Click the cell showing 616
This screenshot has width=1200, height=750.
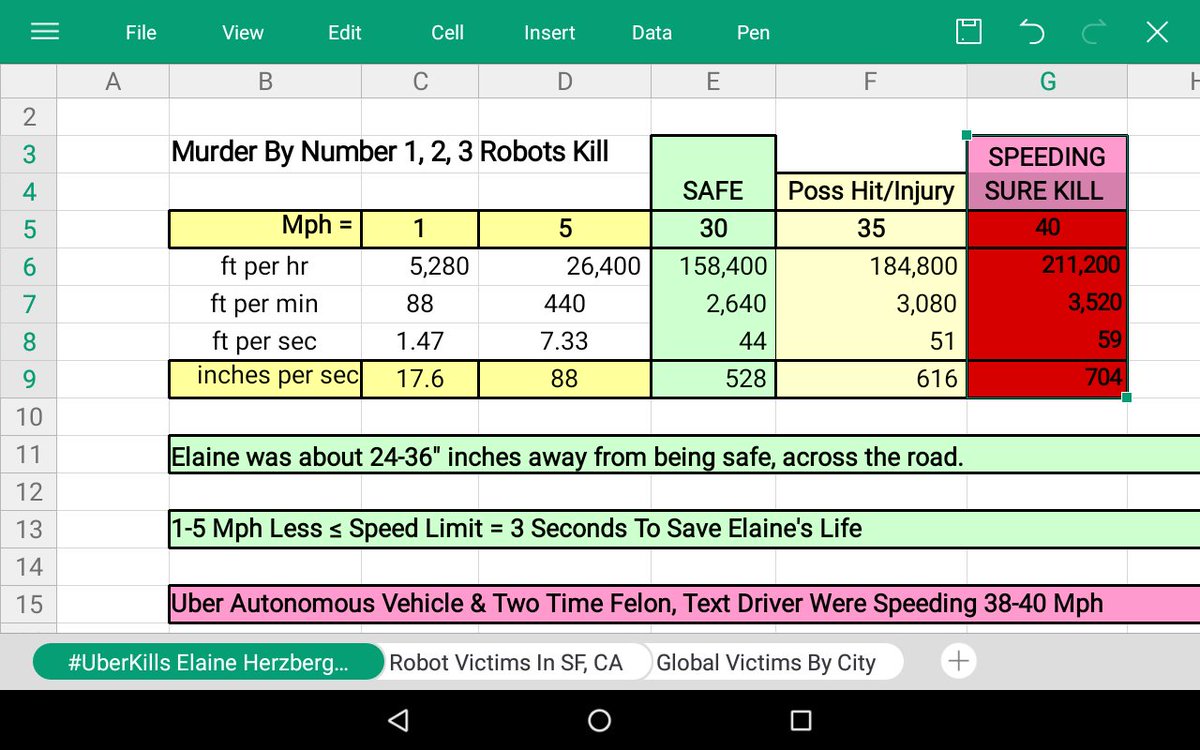[871, 379]
